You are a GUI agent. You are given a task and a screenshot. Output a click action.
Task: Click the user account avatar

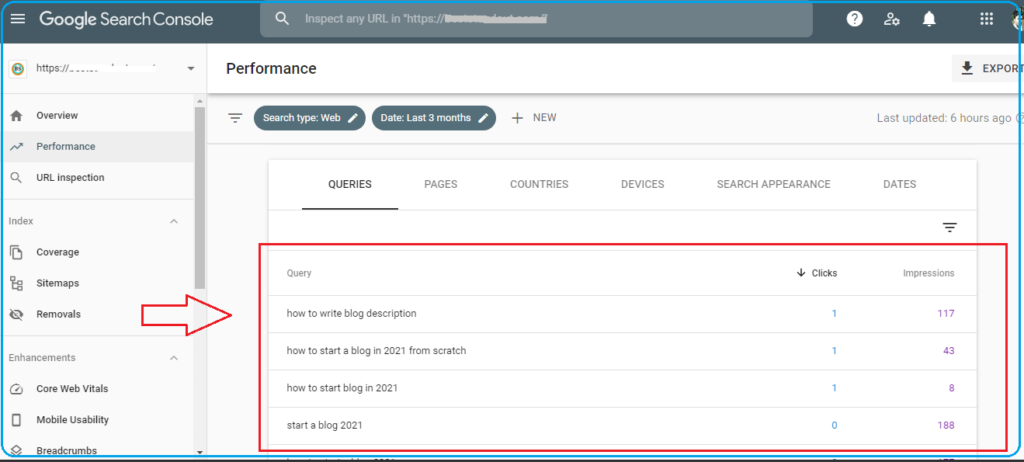(x=1017, y=20)
